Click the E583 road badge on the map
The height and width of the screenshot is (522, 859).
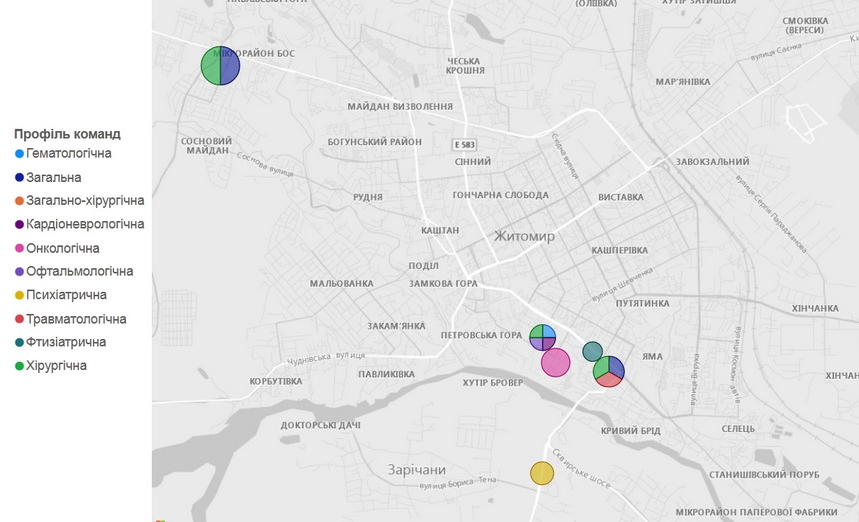(463, 144)
